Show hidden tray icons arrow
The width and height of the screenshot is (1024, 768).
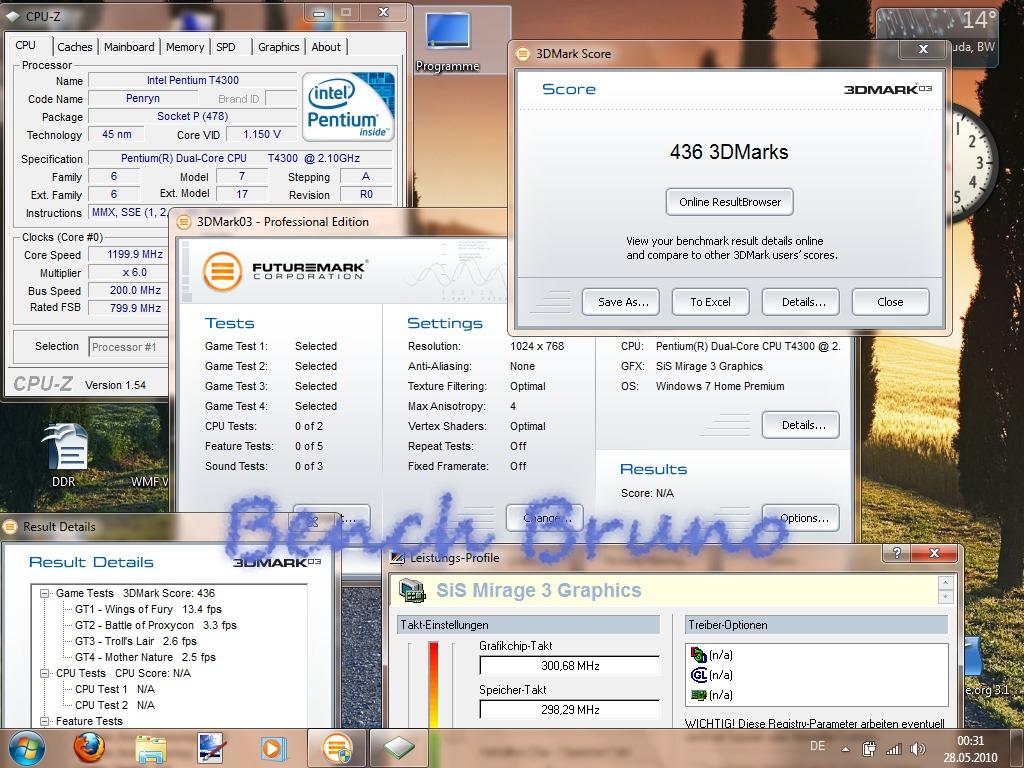tap(845, 750)
